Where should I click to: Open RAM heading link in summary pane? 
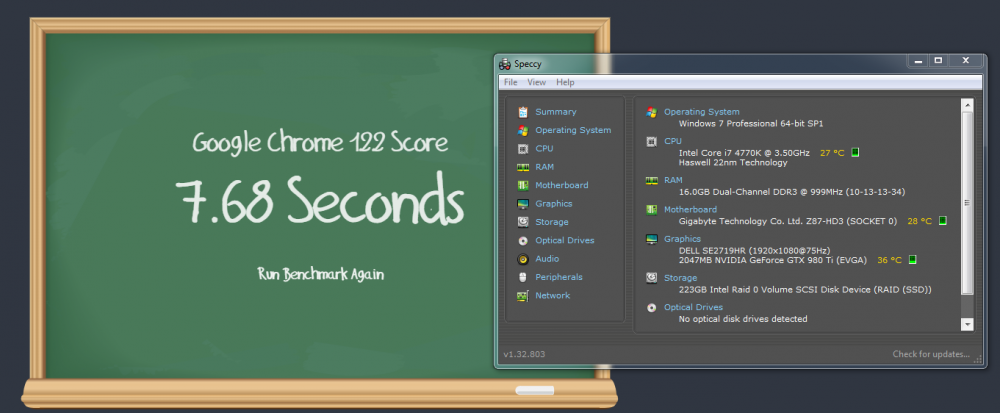click(x=673, y=180)
